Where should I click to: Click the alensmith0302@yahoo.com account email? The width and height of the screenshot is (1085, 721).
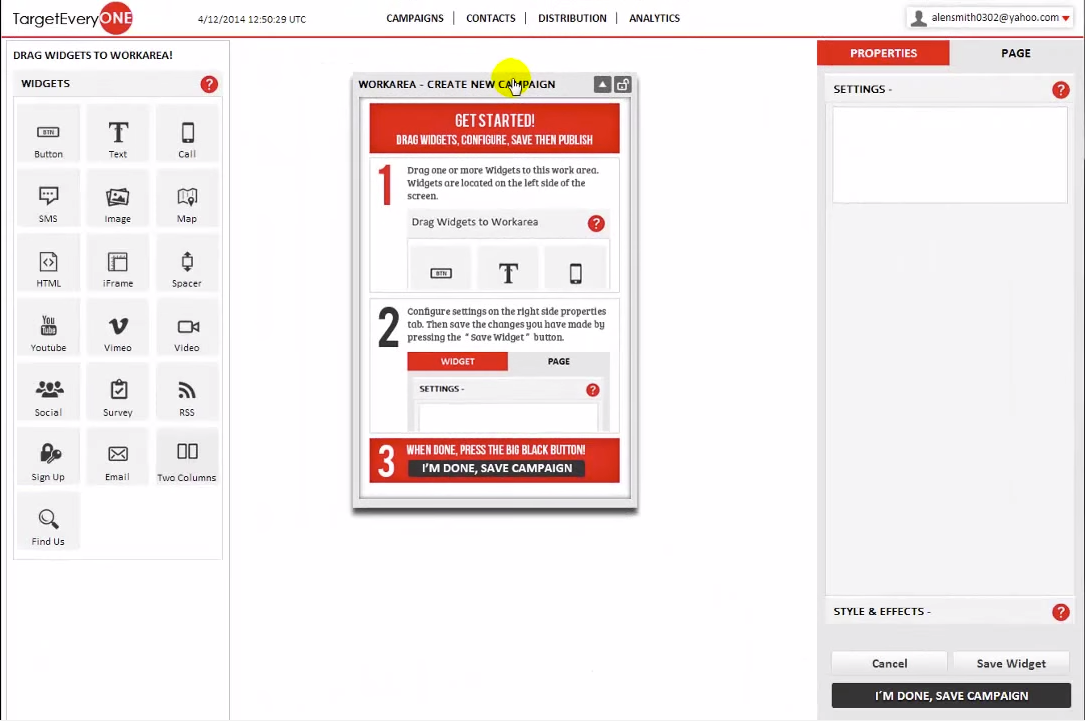[x=994, y=17]
